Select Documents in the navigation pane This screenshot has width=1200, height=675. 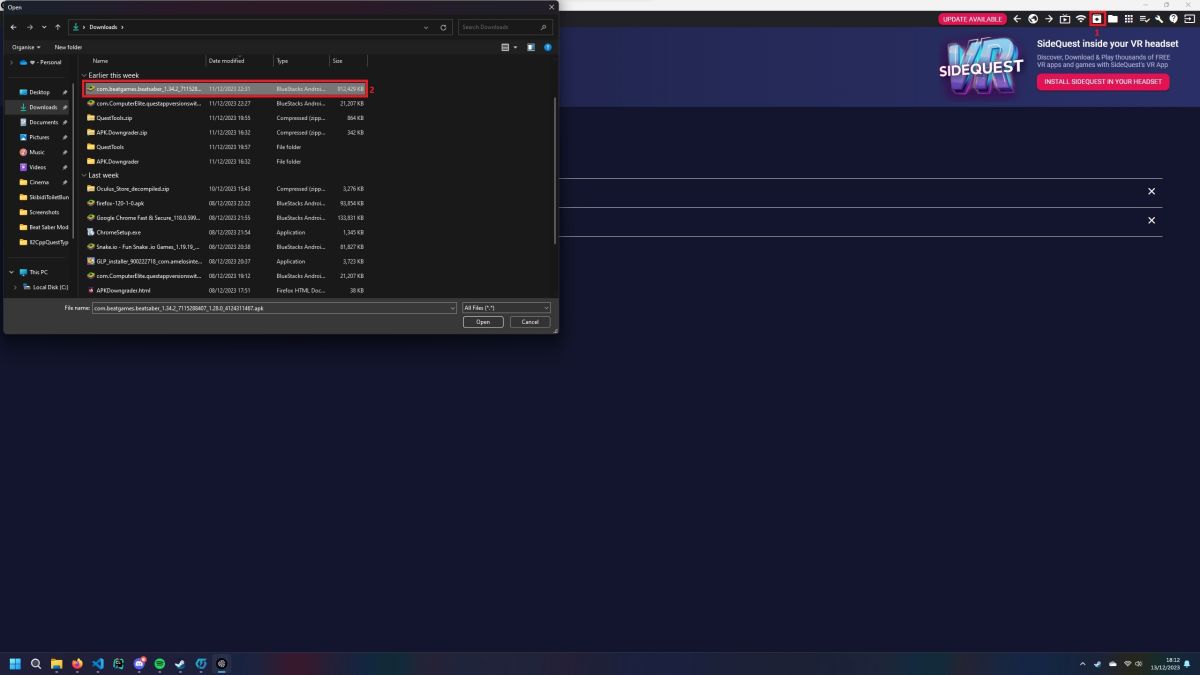43,122
